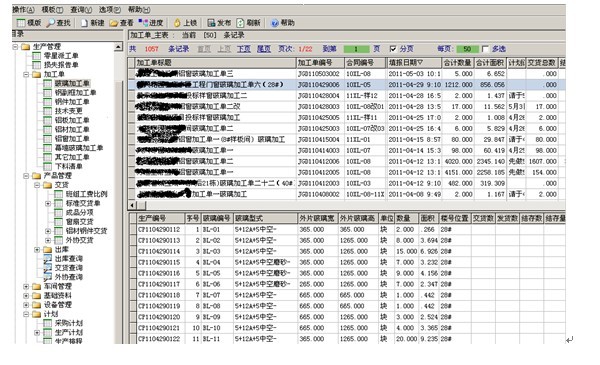
Task: Create a record with 新建 icon
Action: click(x=84, y=23)
